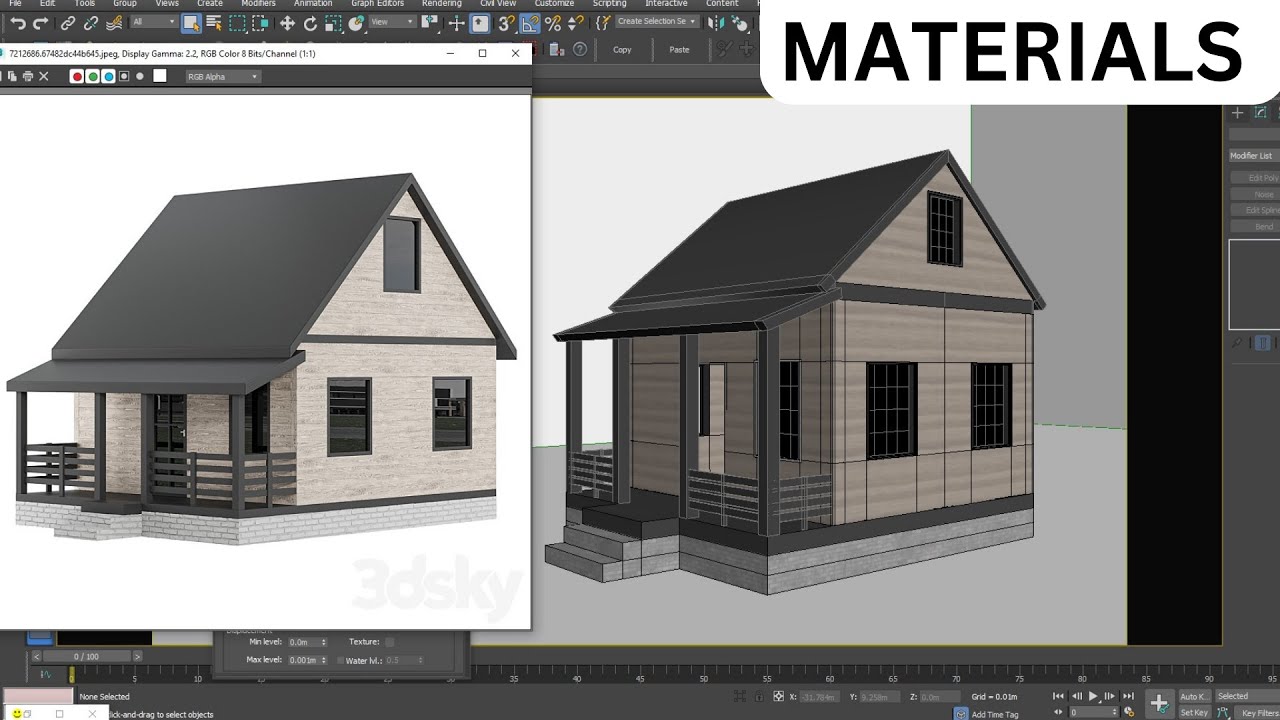
Task: Click the Edit Named Selection Sets icon
Action: pyautogui.click(x=602, y=23)
